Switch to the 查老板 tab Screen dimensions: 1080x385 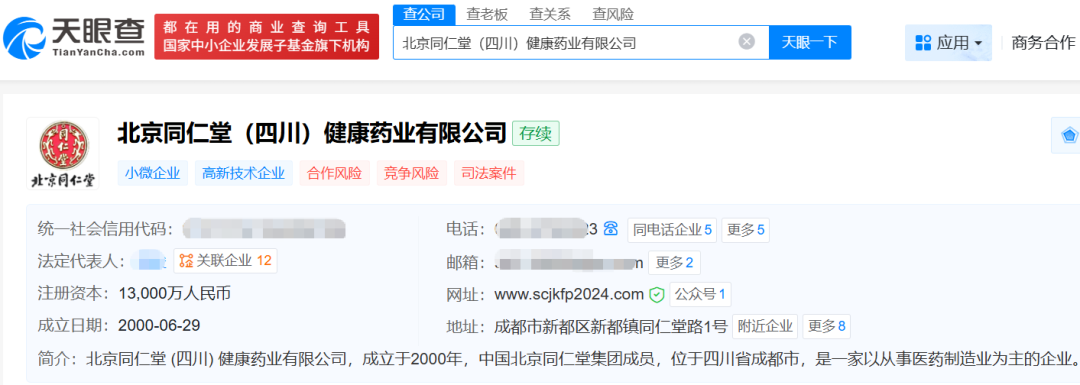coord(487,14)
